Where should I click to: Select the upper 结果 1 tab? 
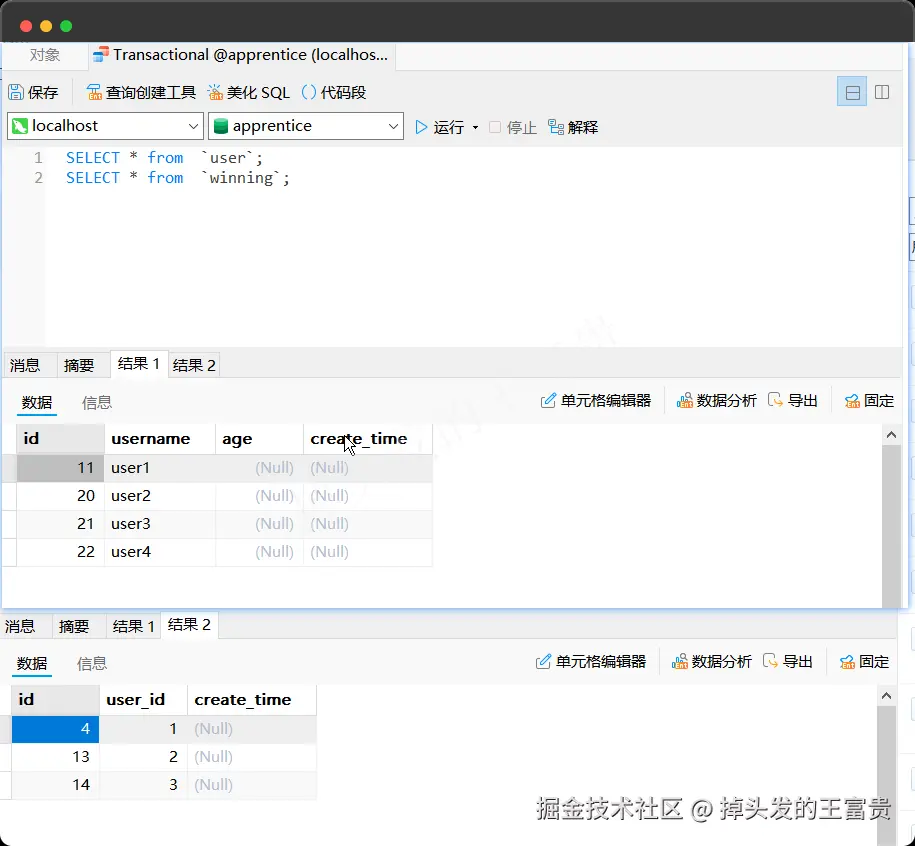139,364
